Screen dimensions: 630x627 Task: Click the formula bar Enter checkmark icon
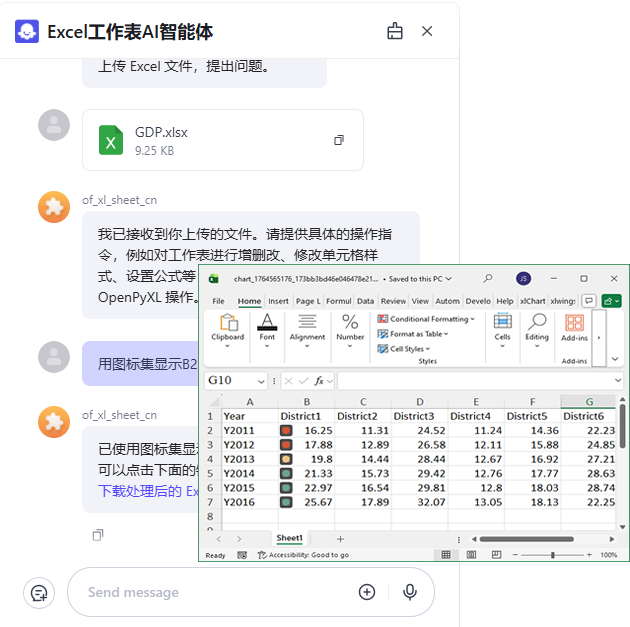point(303,380)
